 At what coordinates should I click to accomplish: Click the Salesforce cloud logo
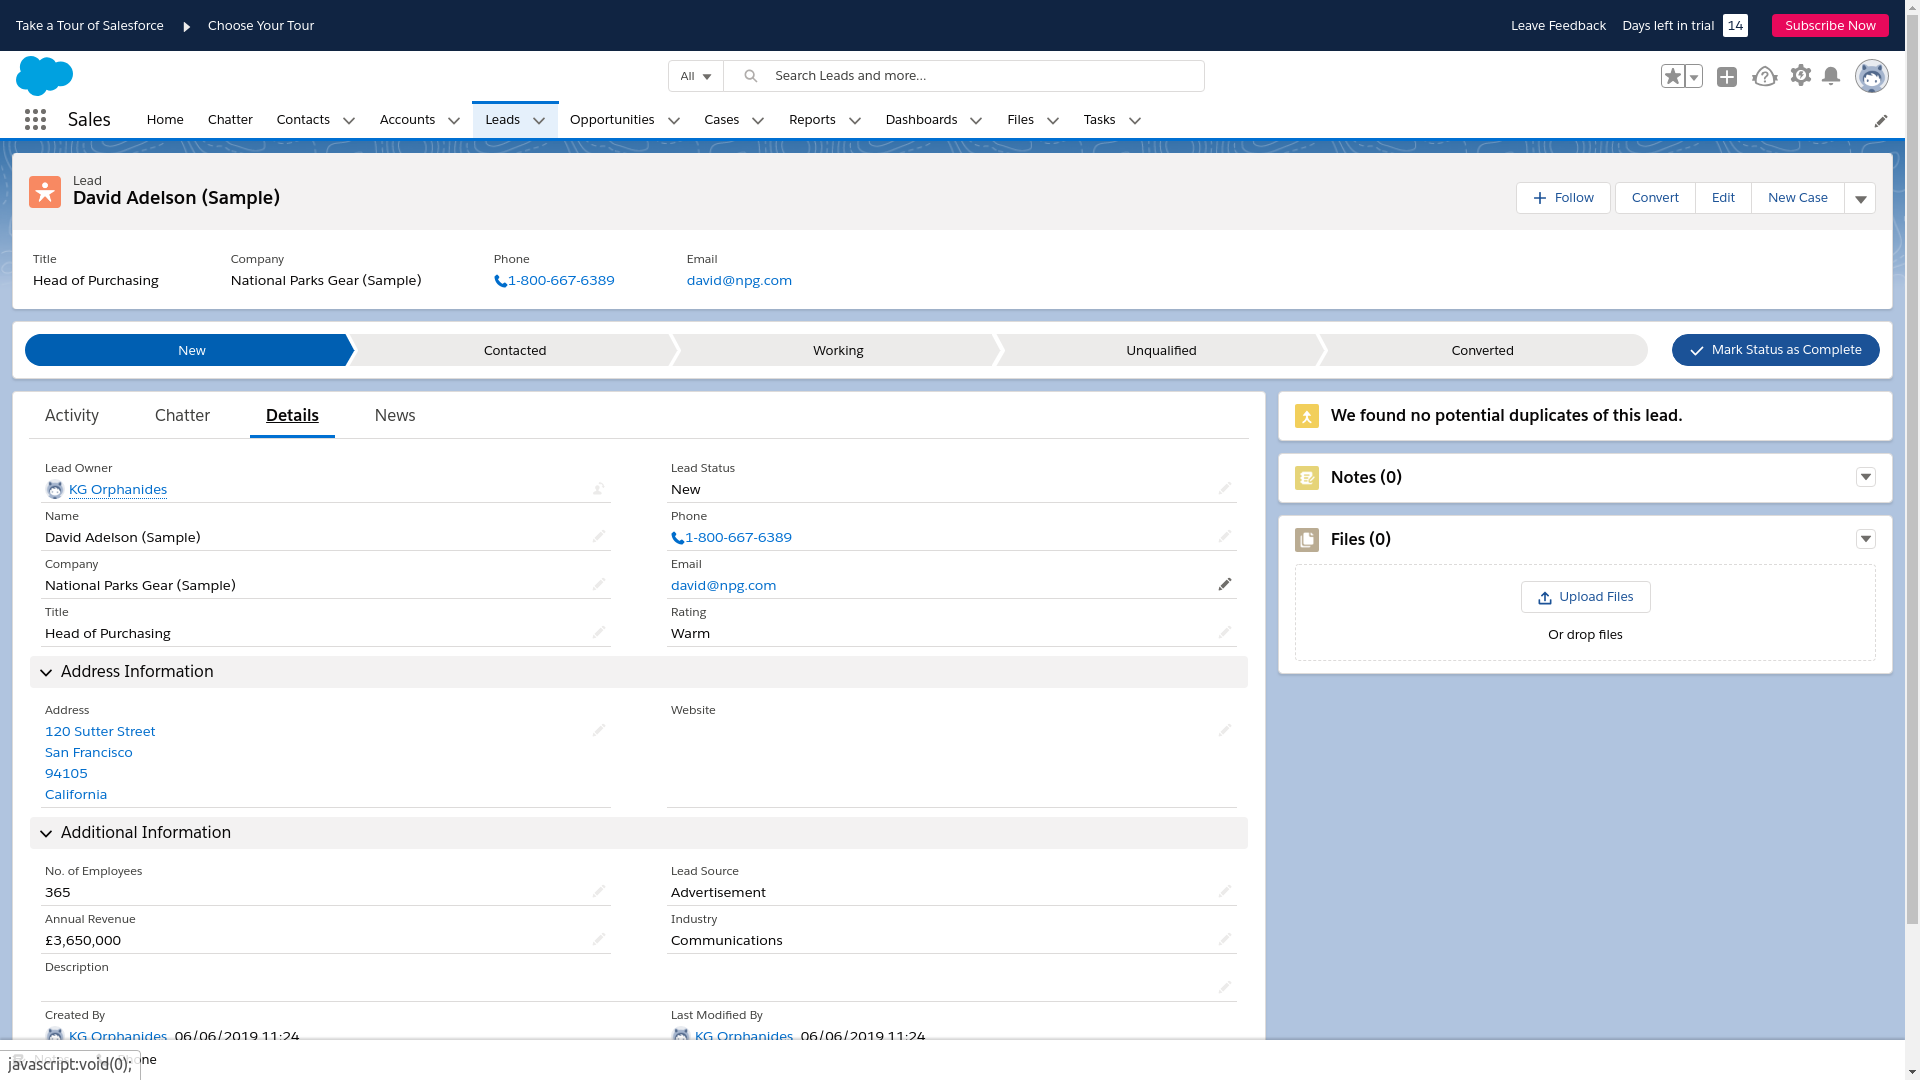tap(44, 76)
